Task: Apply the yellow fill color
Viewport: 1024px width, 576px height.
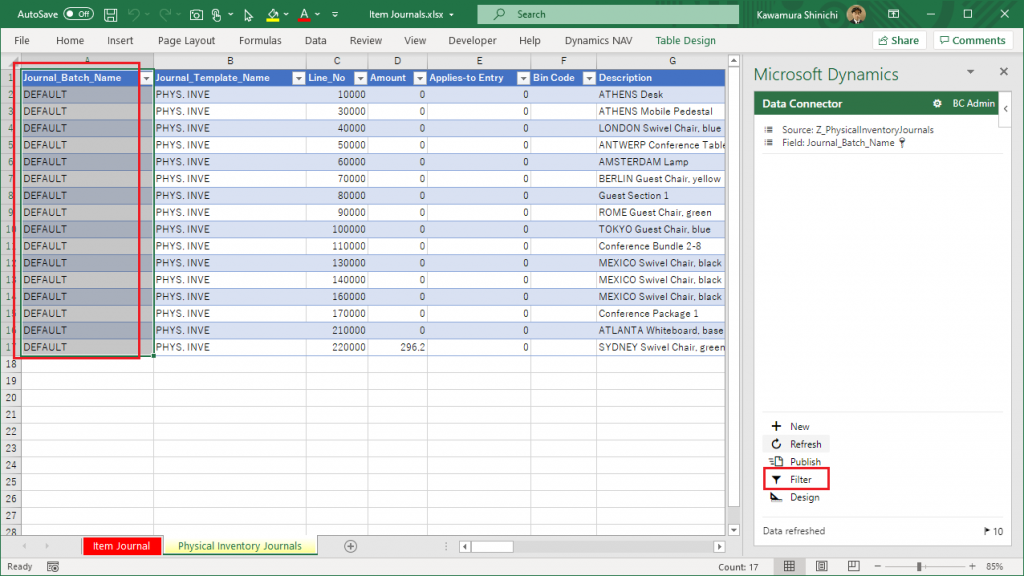Action: [x=273, y=14]
